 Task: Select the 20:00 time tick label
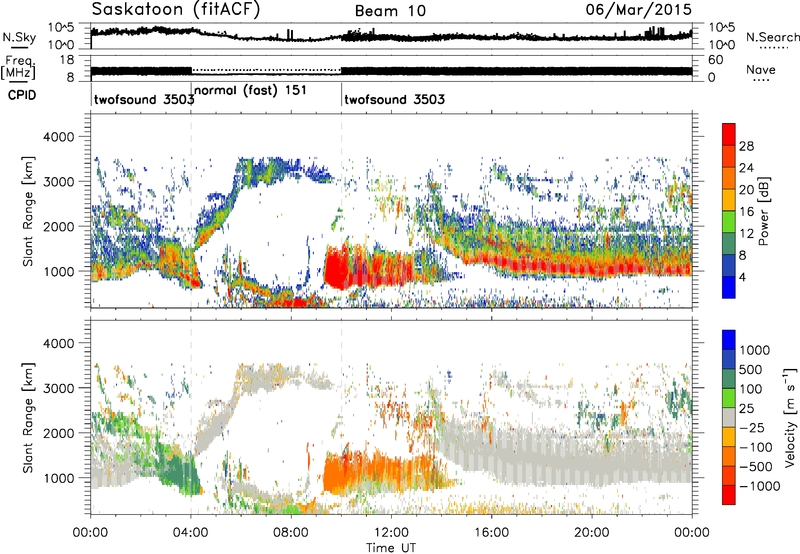592,533
